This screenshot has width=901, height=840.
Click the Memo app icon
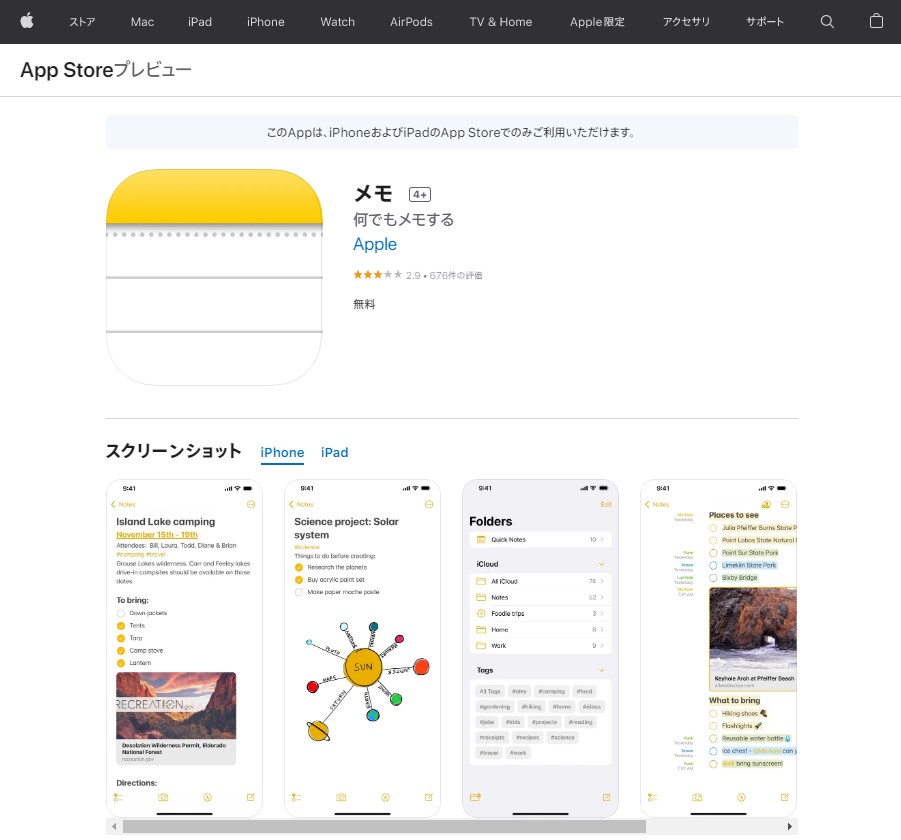coord(214,277)
